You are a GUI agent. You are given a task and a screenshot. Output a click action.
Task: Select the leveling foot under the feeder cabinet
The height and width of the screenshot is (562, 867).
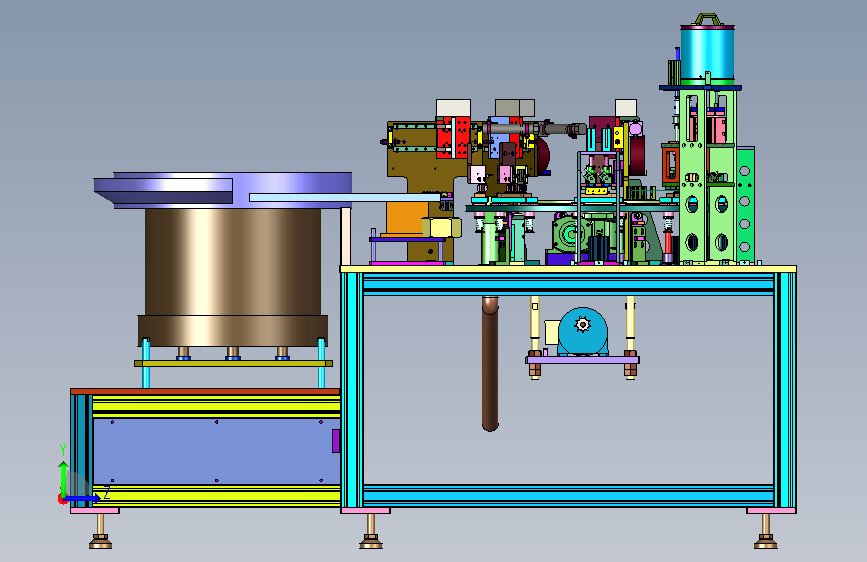coord(100,534)
